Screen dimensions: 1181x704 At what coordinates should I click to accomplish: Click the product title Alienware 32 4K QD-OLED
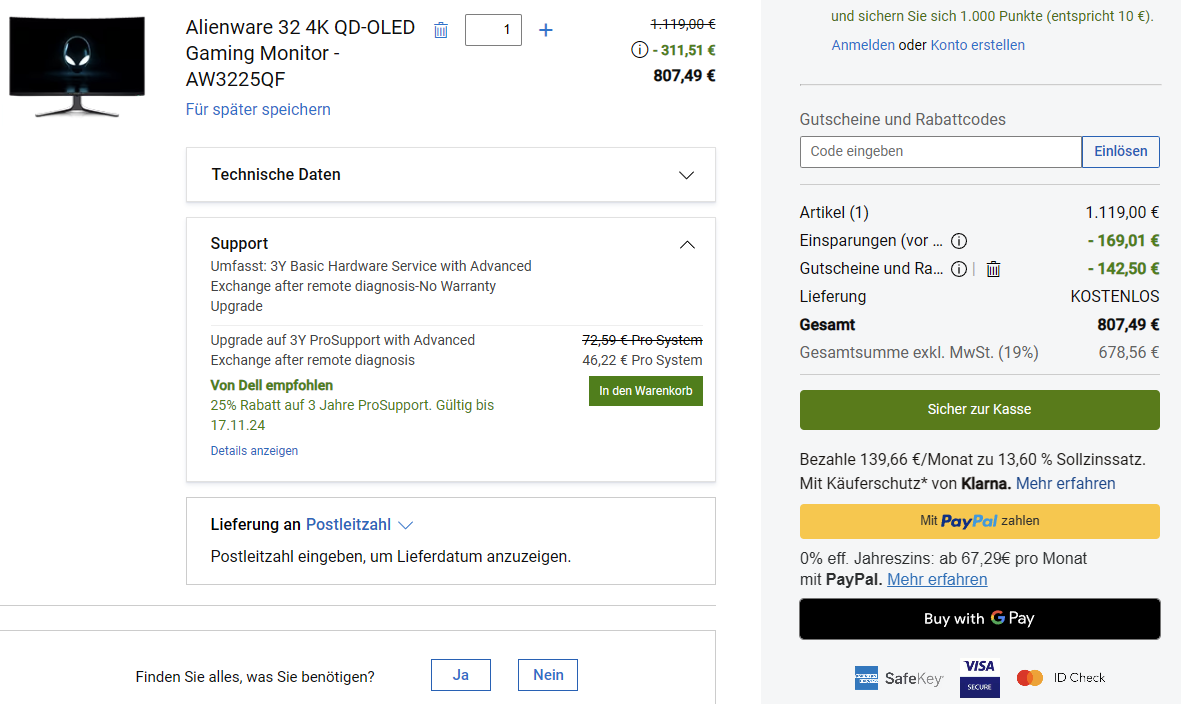pos(301,53)
